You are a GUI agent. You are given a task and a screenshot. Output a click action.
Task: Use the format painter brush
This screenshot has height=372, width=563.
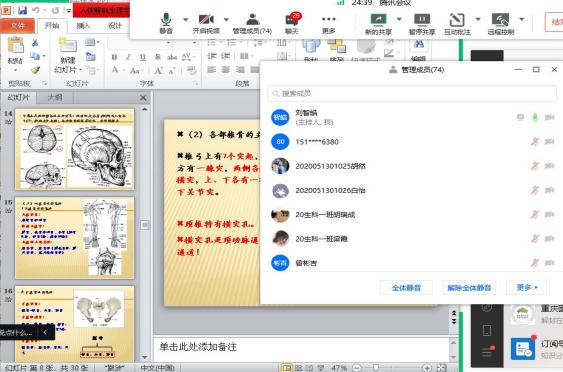pos(35,70)
